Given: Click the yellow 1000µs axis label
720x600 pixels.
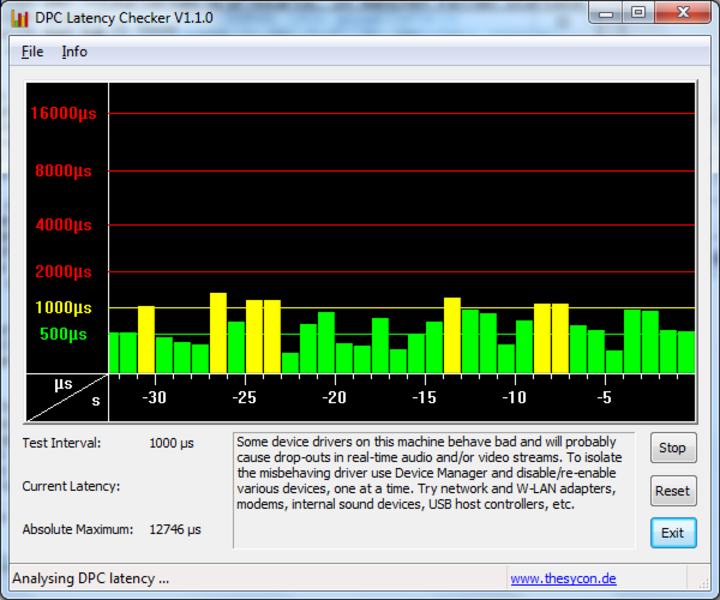Looking at the screenshot, I should tap(63, 308).
